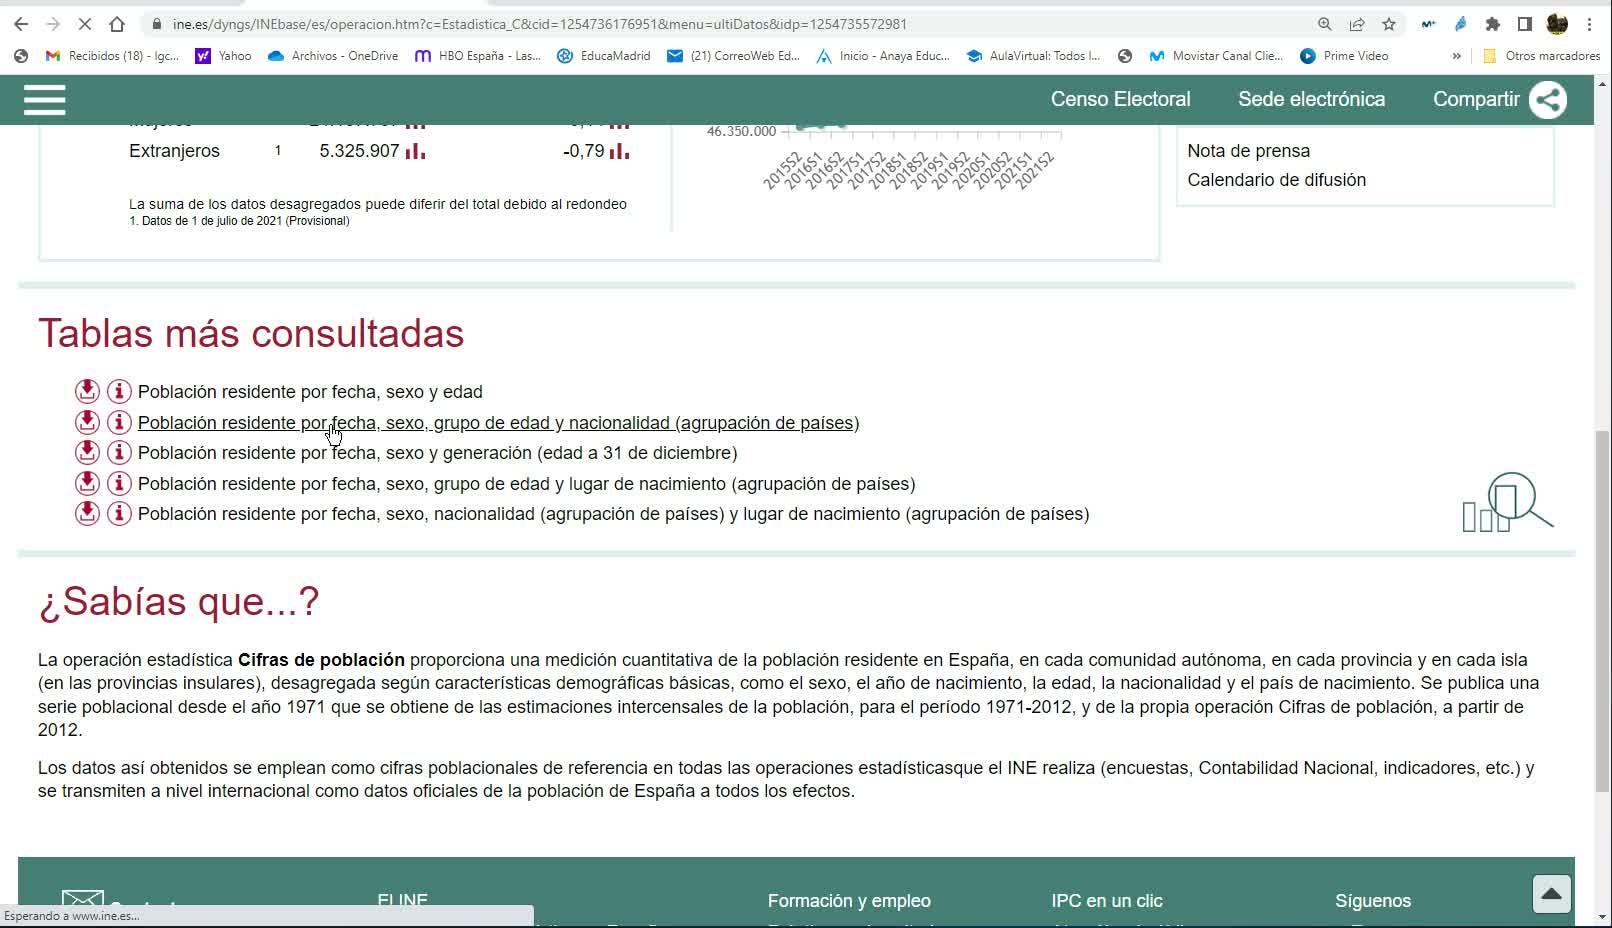Download the 'sexo y generación' table
The width and height of the screenshot is (1612, 928).
point(87,452)
